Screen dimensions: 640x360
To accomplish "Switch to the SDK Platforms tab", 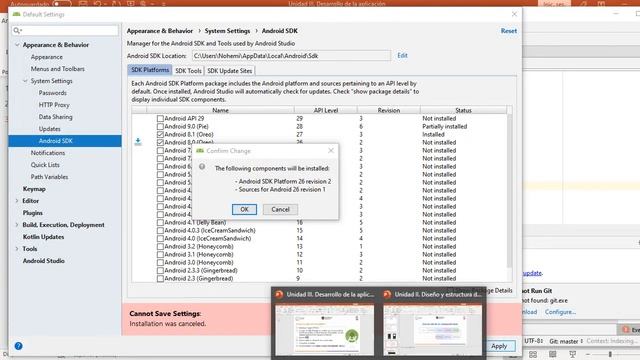I will coord(150,70).
